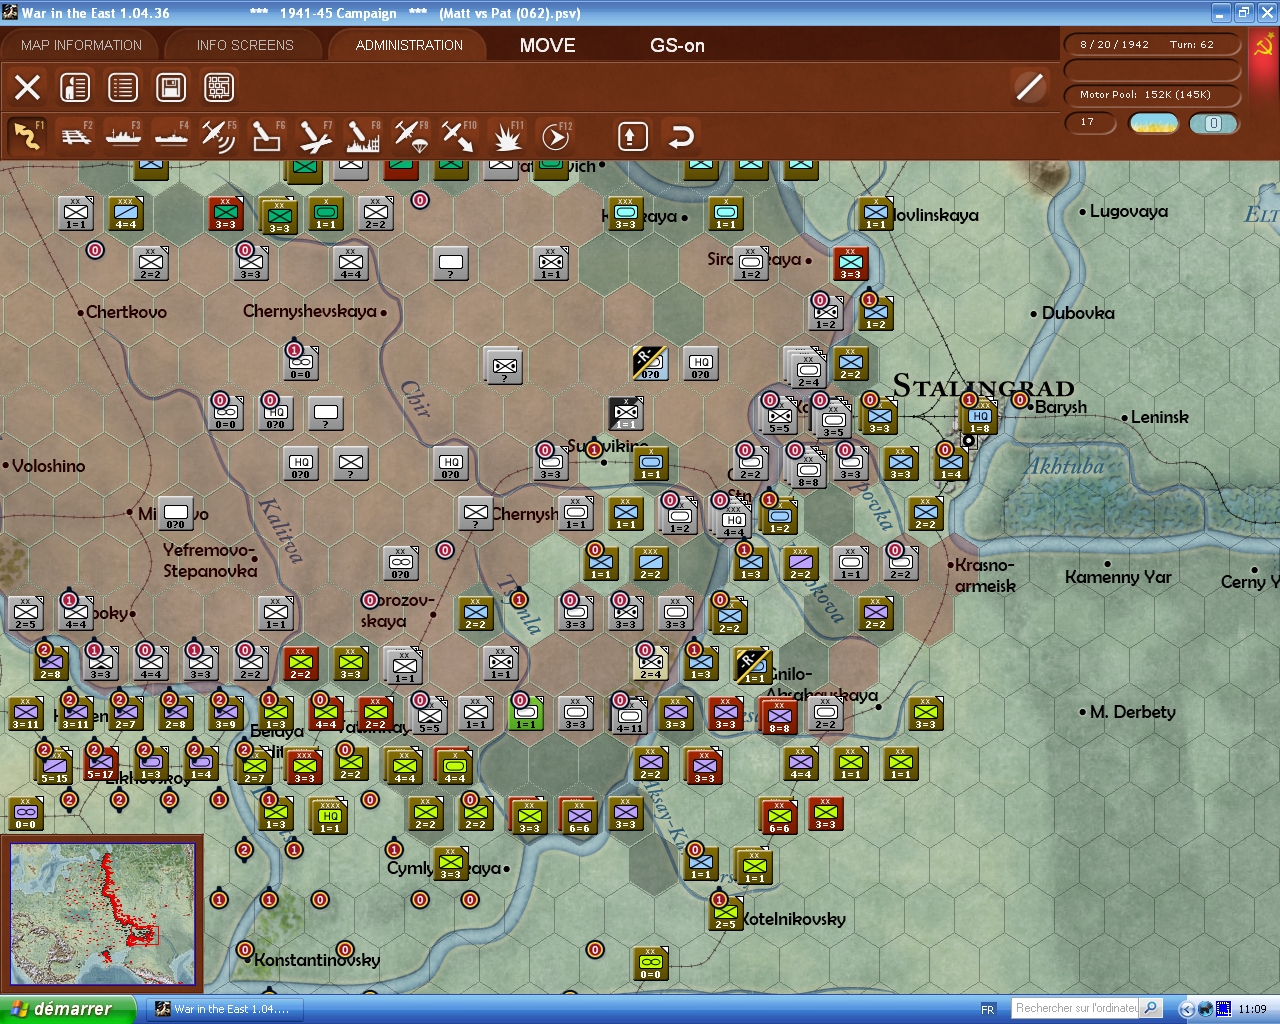
Task: Click the date and Turn 62 display
Action: coord(1152,45)
